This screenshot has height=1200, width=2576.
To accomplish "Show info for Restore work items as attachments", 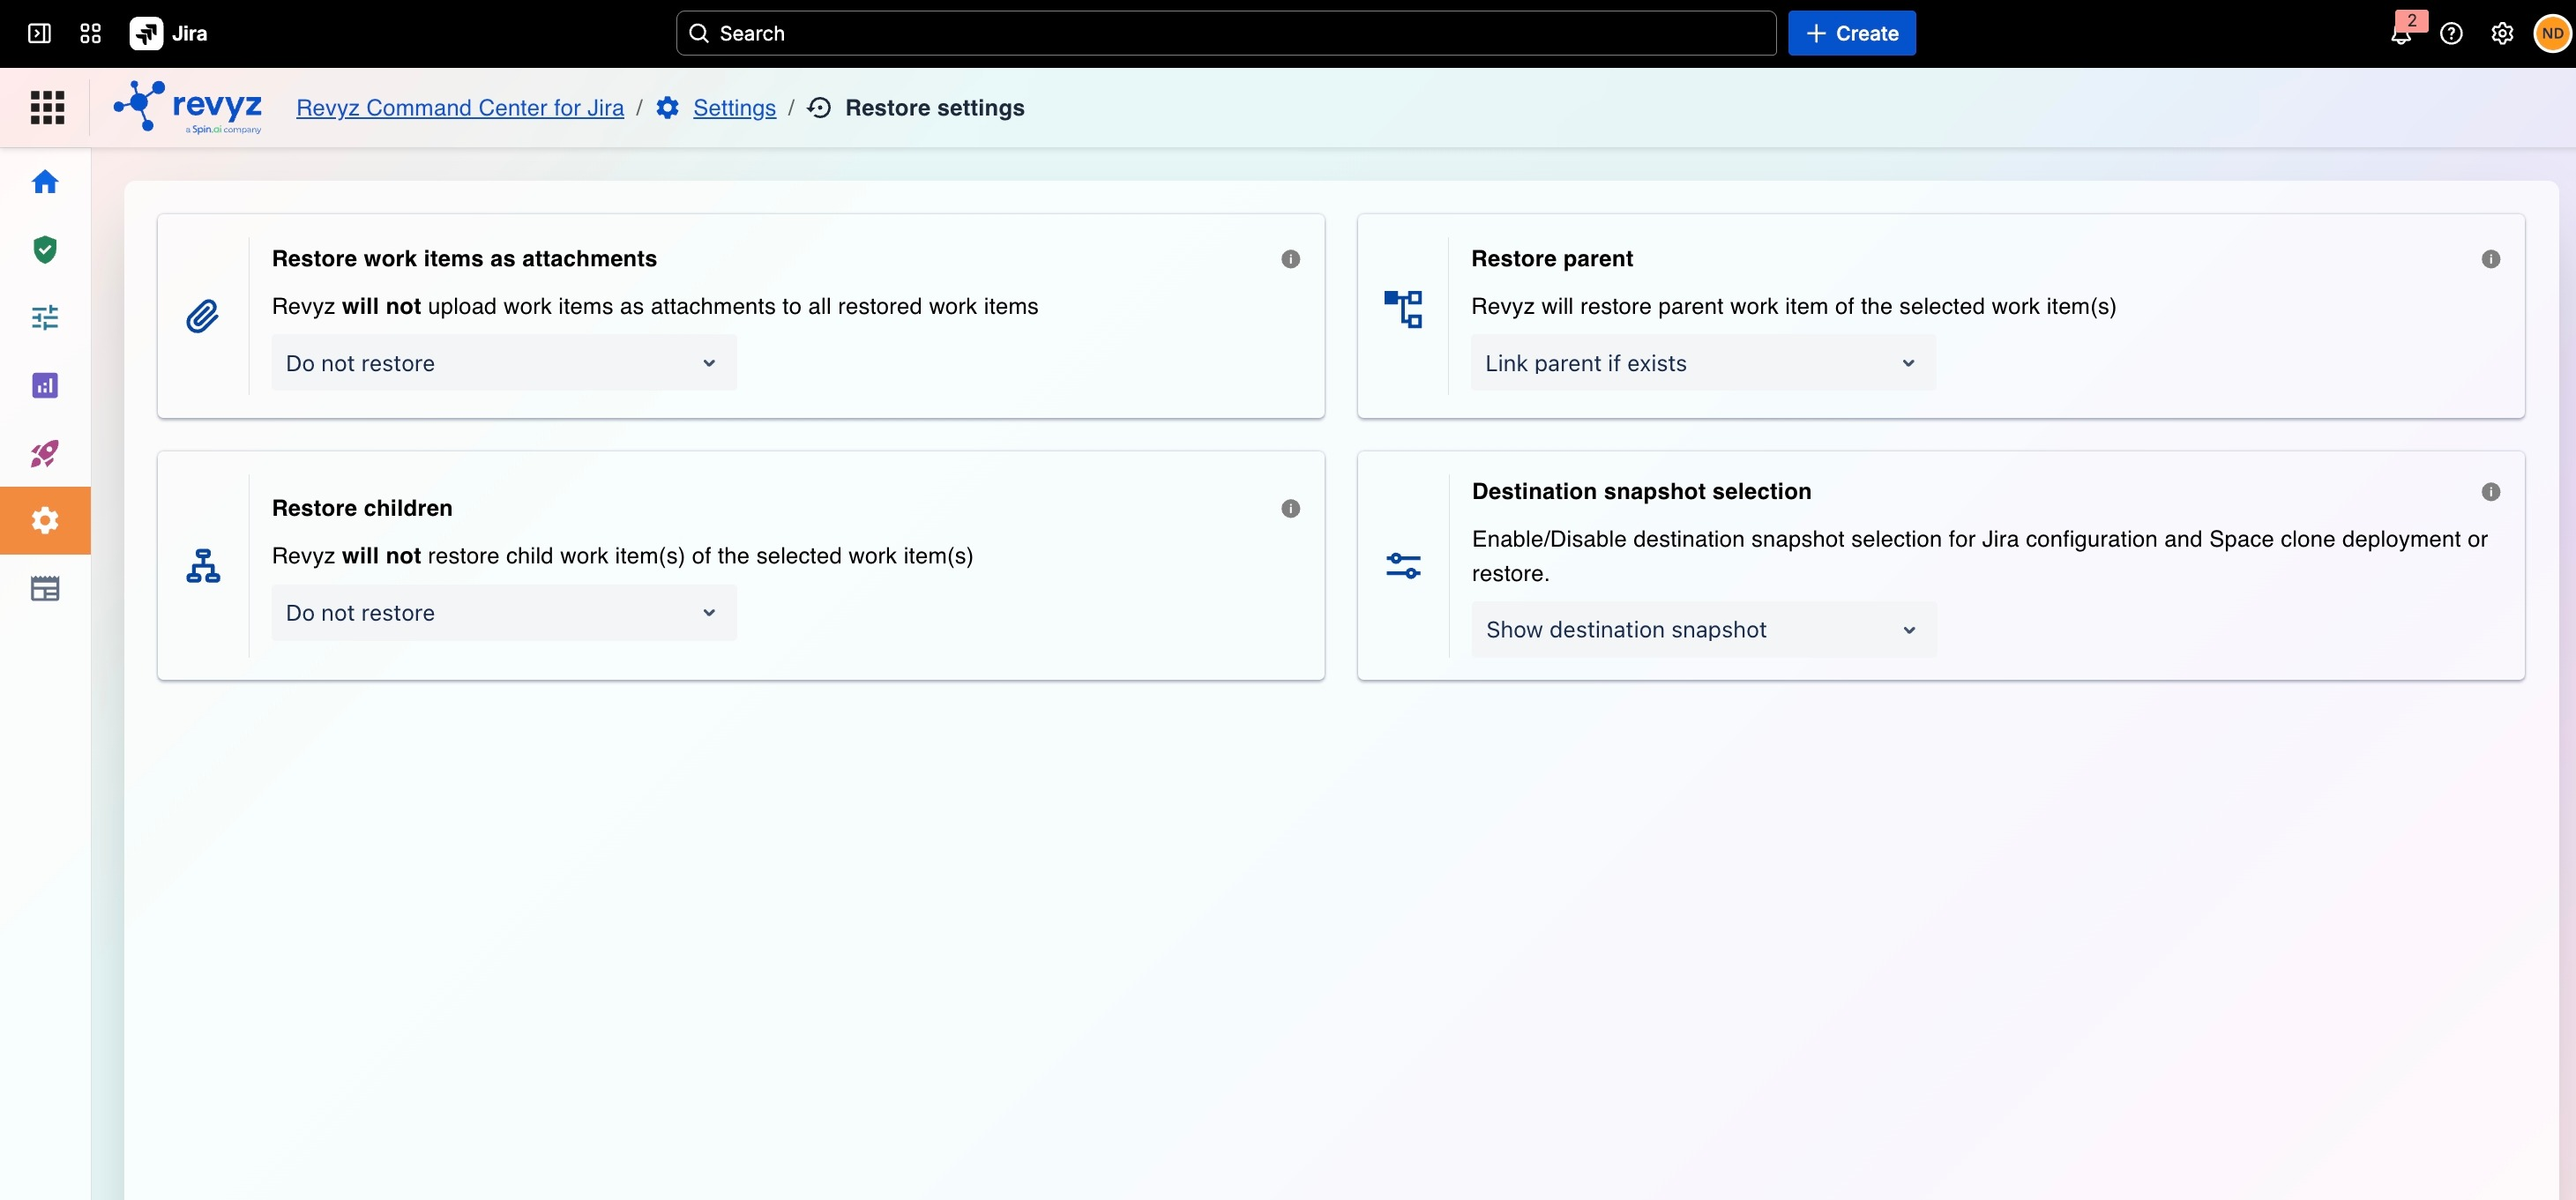I will pos(1291,259).
